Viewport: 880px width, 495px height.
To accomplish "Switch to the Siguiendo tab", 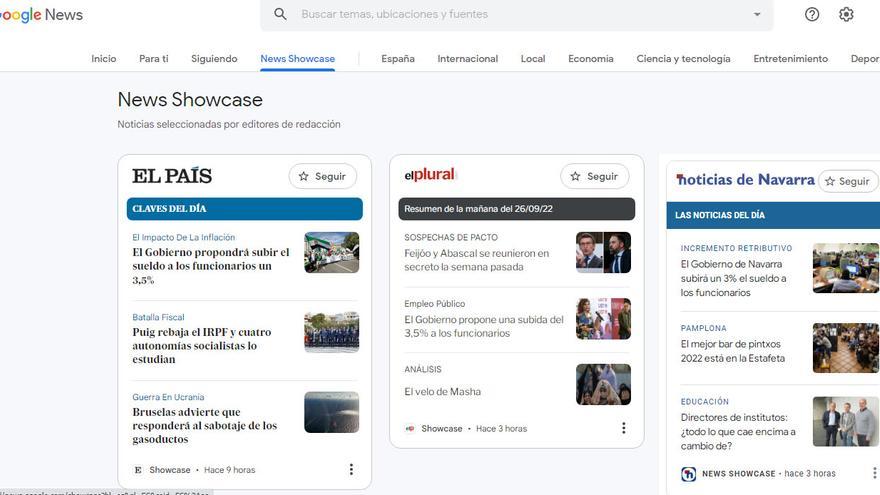I will click(214, 58).
